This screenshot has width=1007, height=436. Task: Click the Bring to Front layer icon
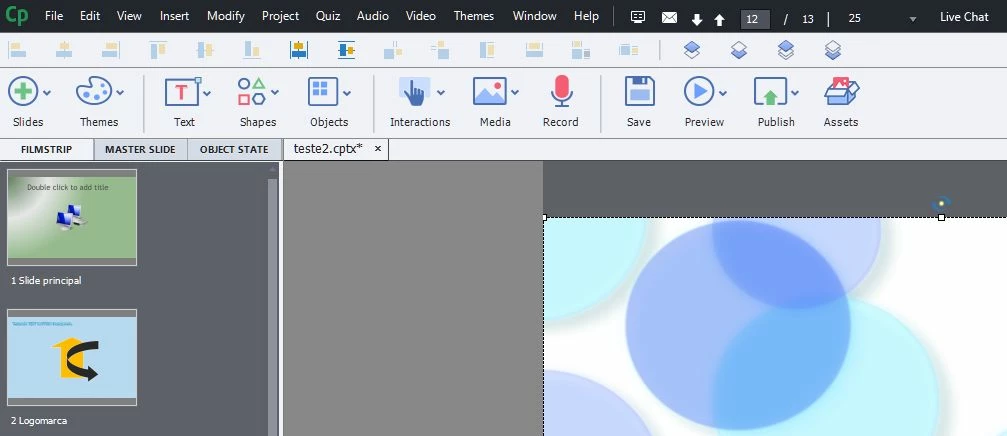pos(786,49)
